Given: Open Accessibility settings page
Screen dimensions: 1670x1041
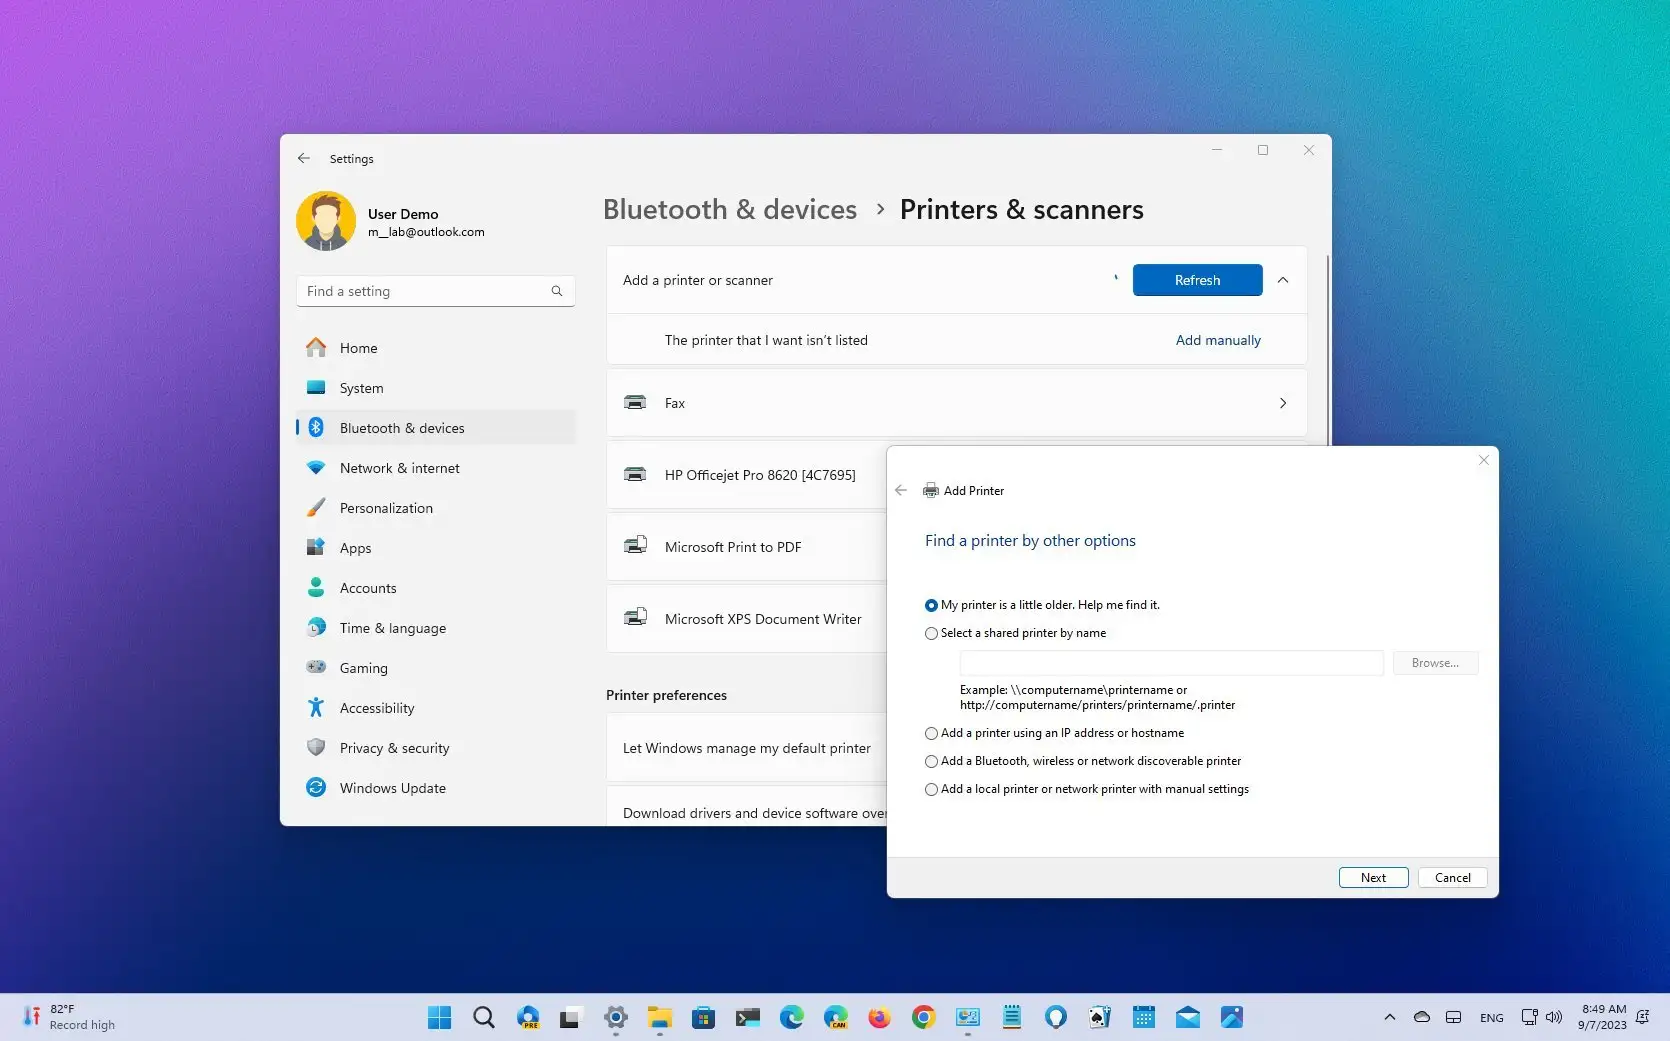Looking at the screenshot, I should [x=436, y=708].
